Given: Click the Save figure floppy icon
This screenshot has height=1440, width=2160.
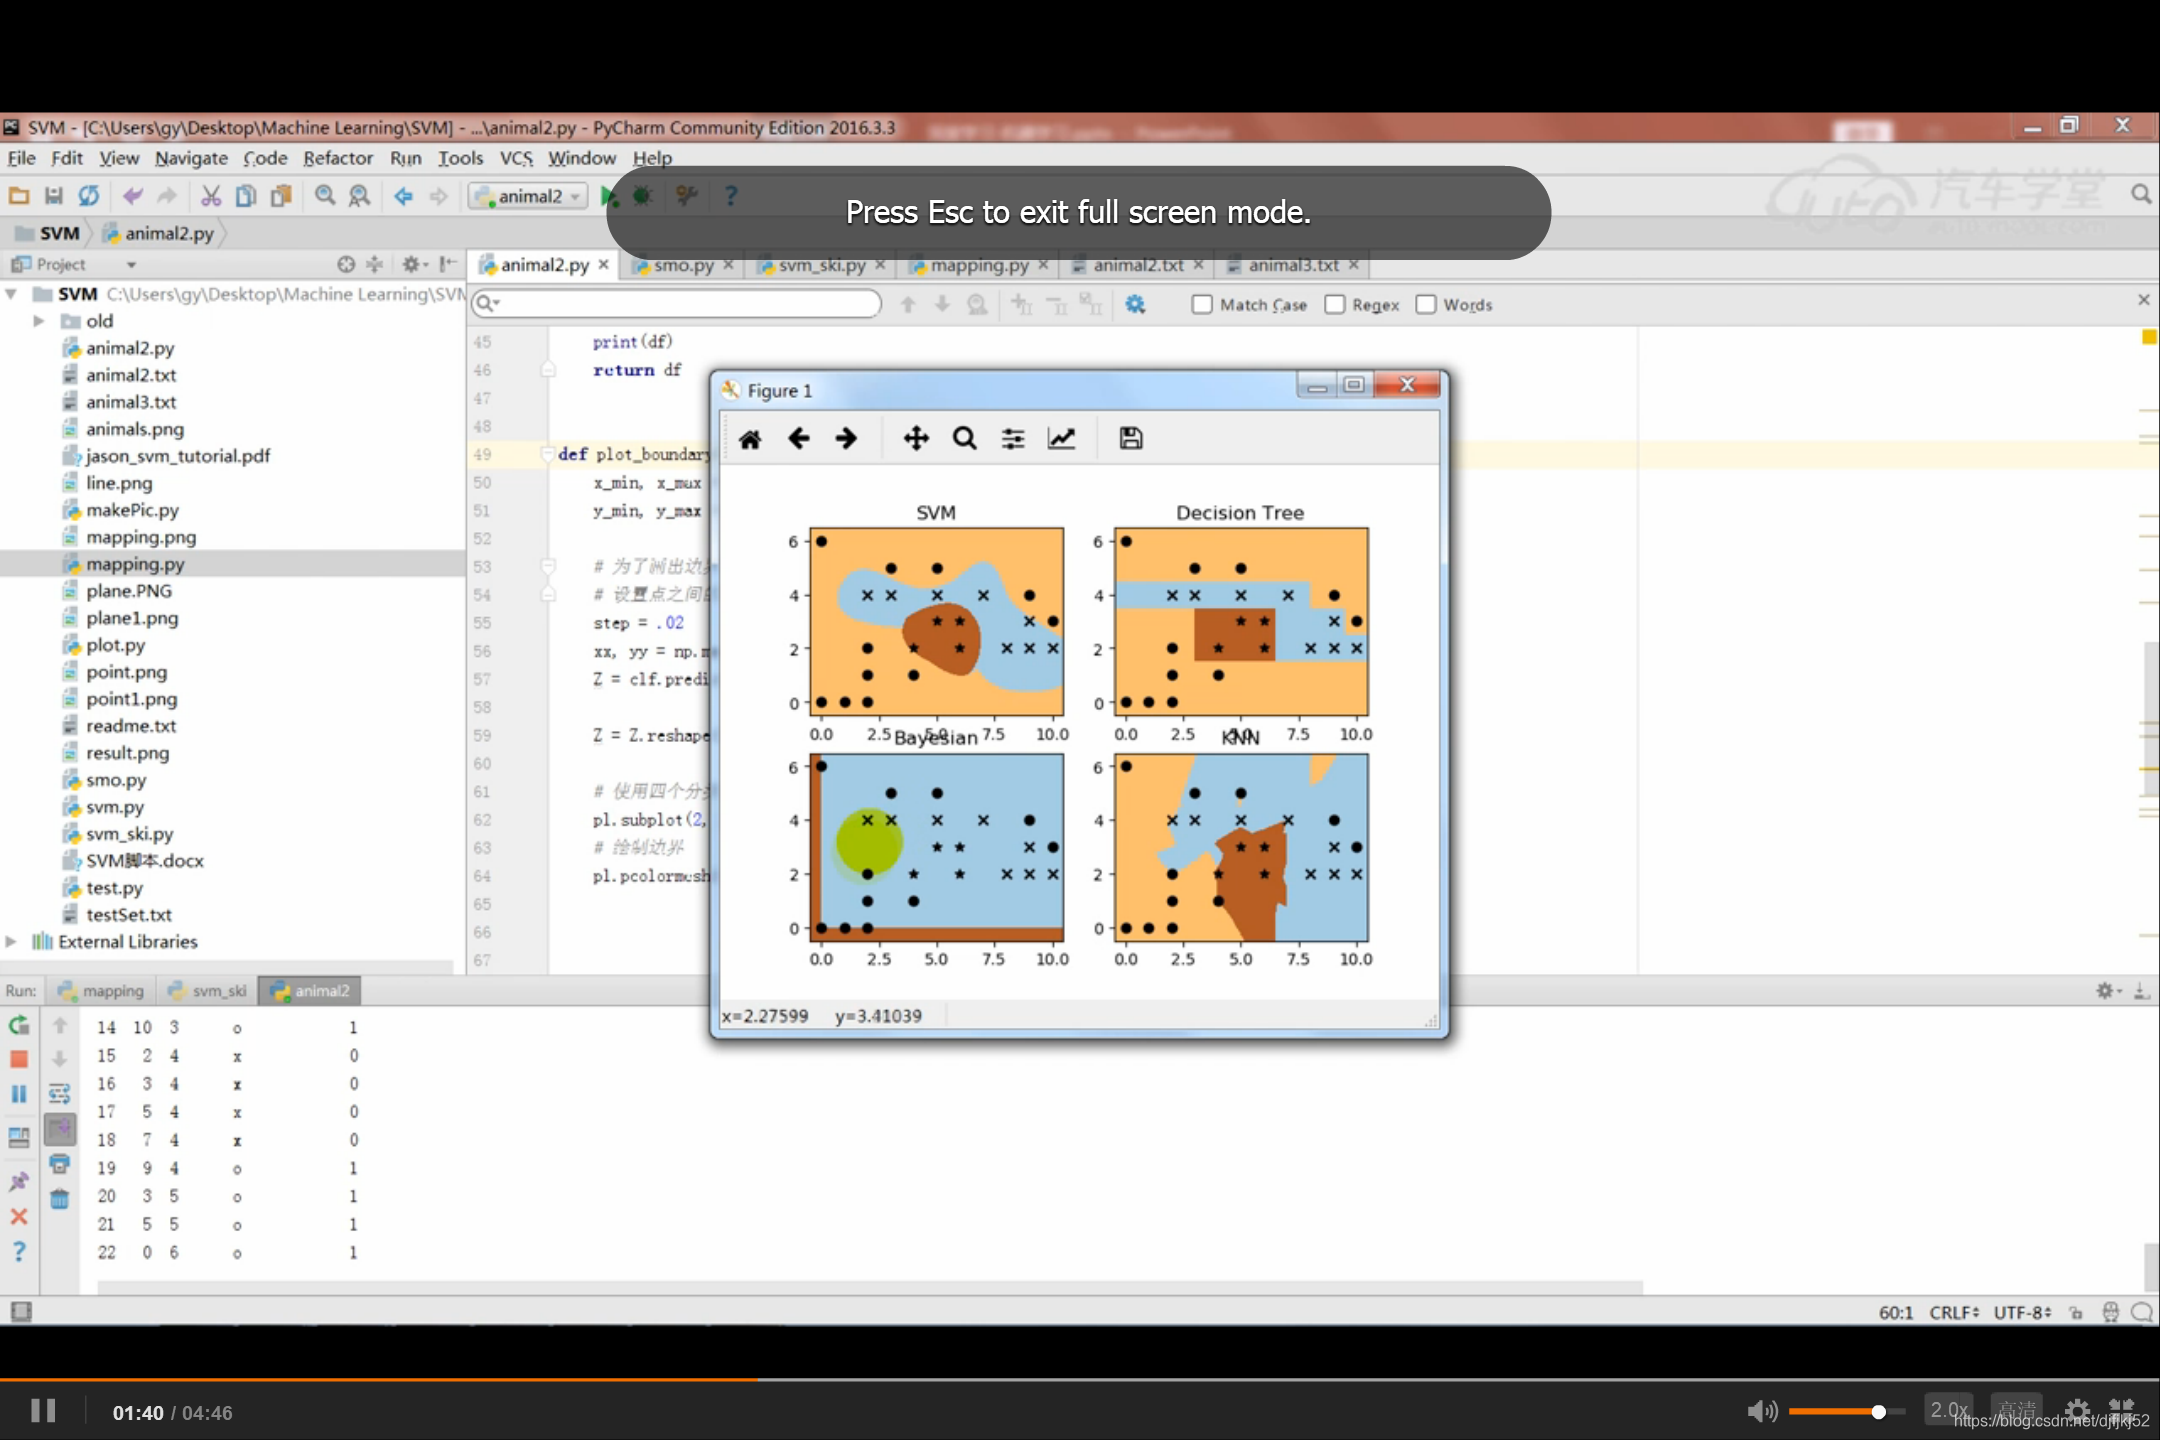Looking at the screenshot, I should coord(1131,438).
